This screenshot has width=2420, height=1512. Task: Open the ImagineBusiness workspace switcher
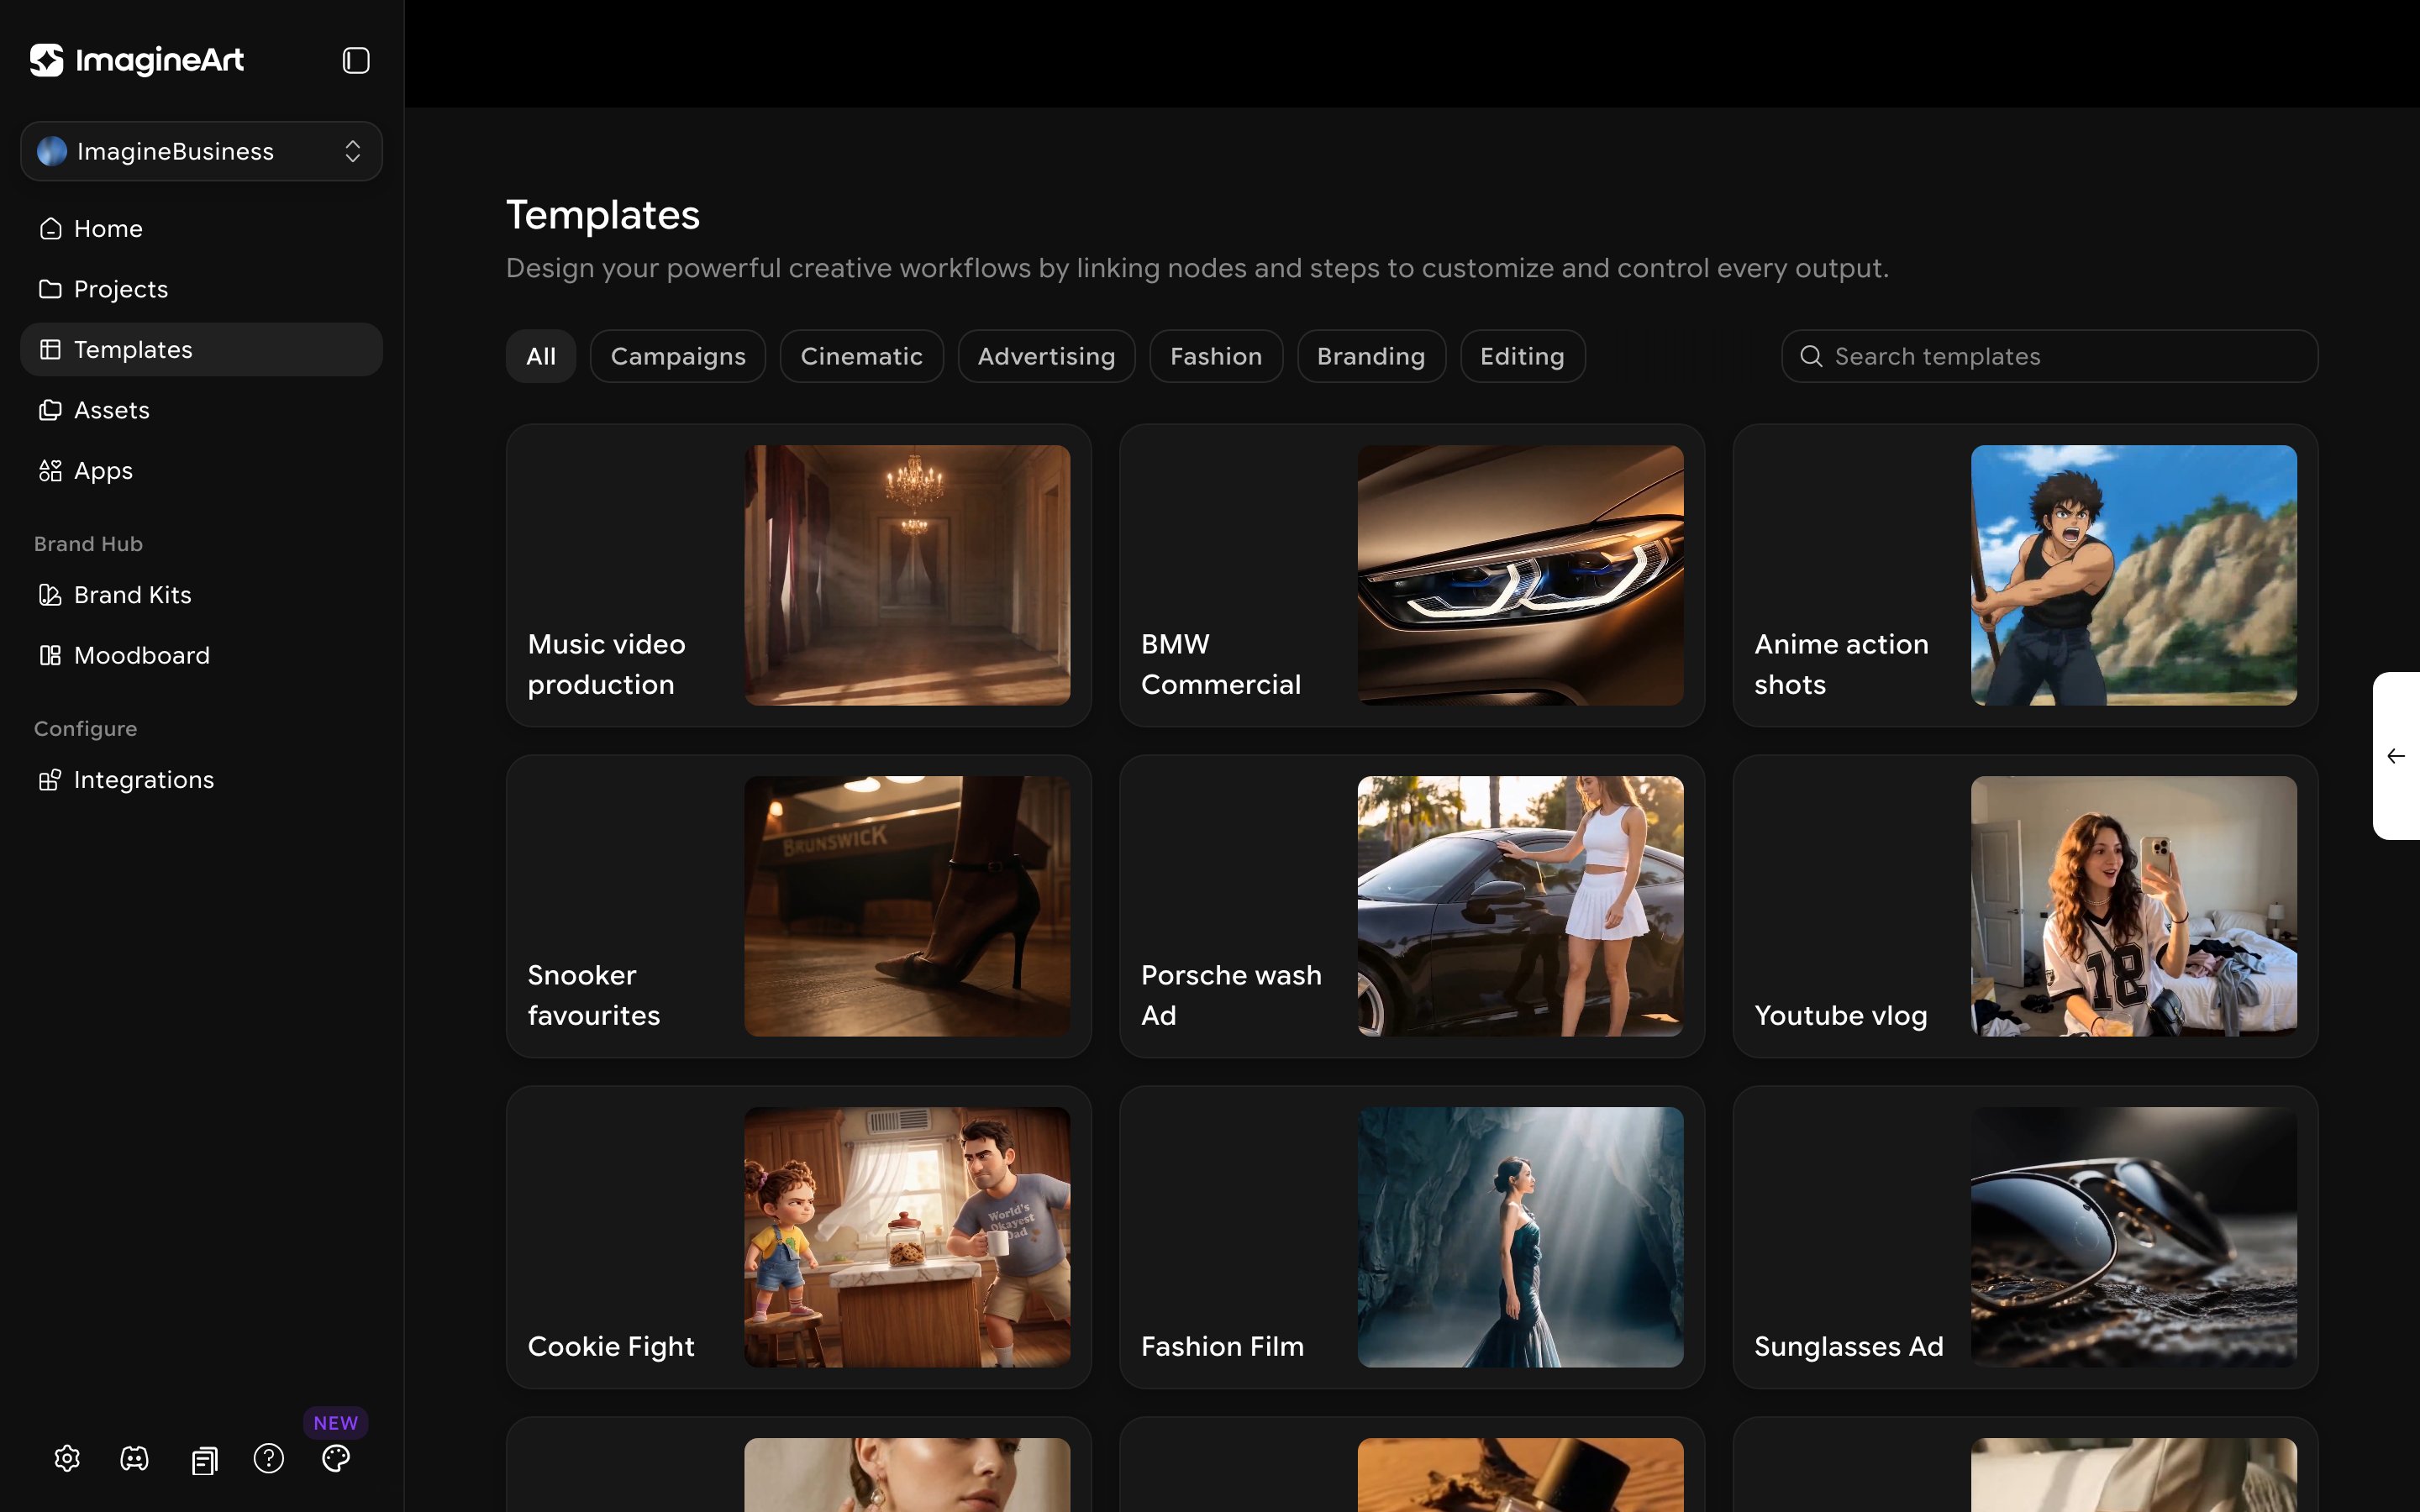click(x=201, y=151)
